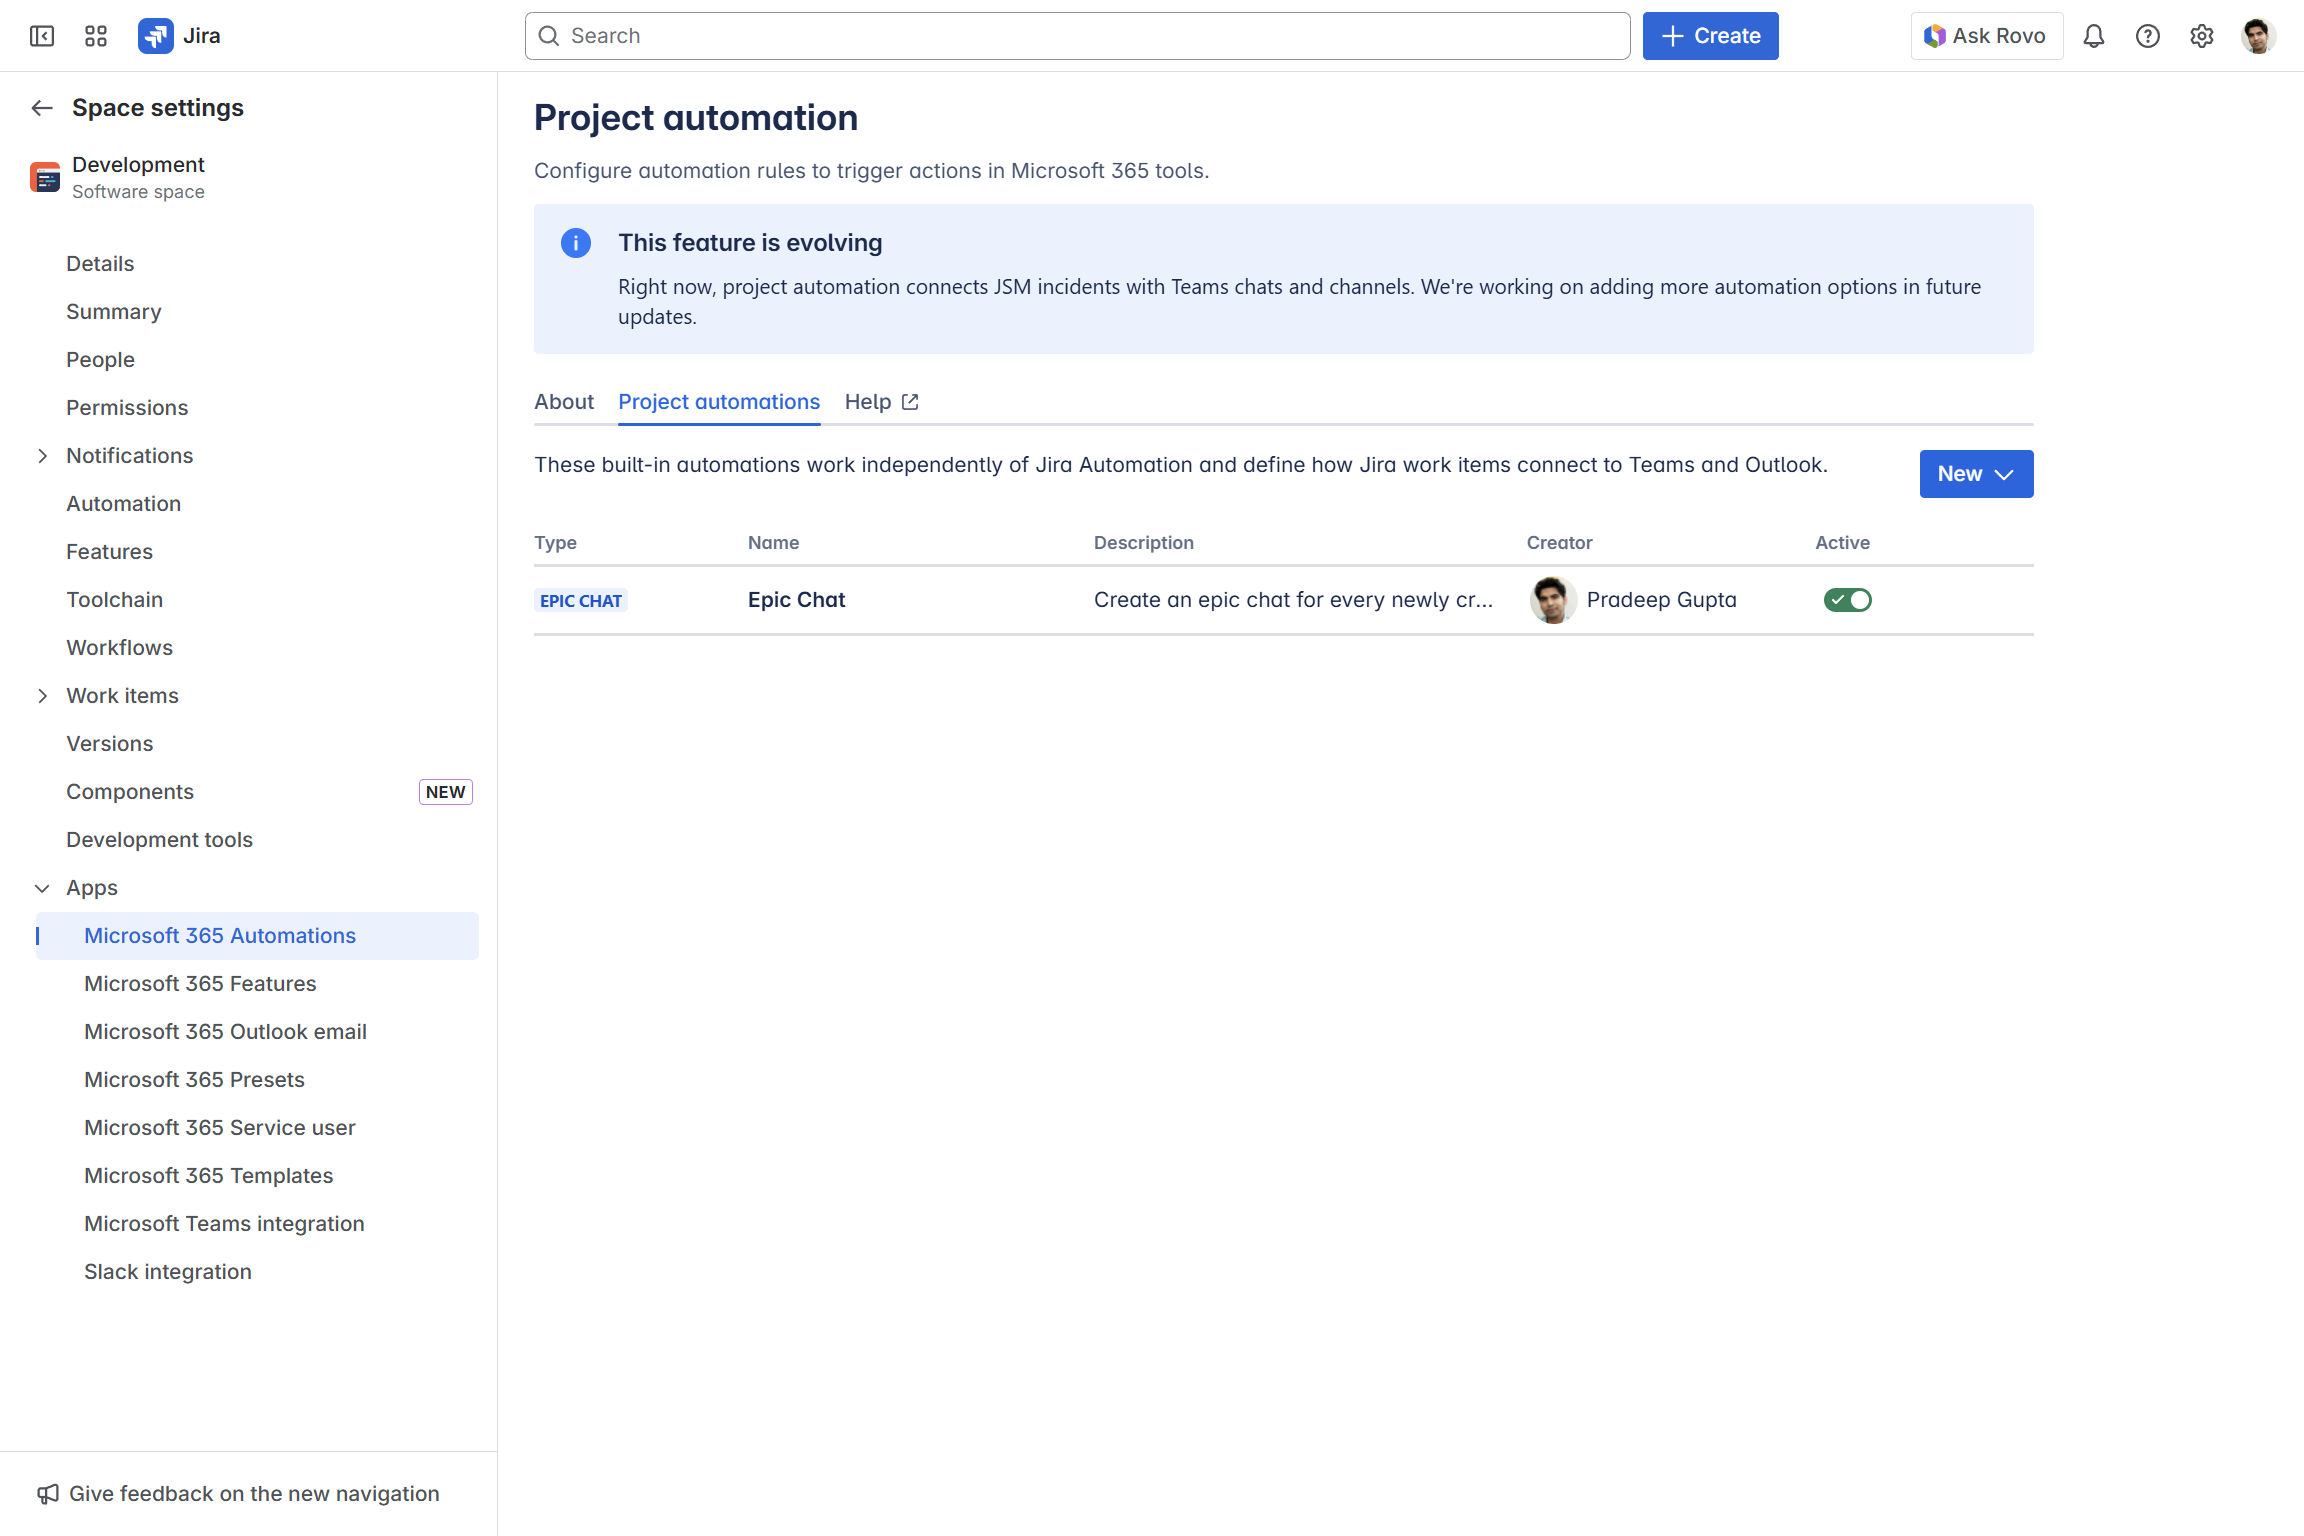Open Microsoft Teams integration settings
The image size is (2304, 1536).
pos(224,1224)
